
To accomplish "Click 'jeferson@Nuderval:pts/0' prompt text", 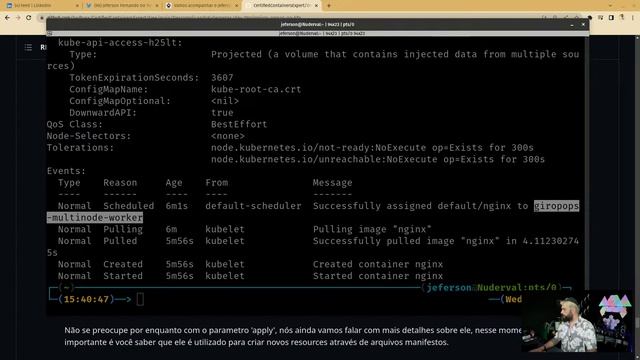I will pyautogui.click(x=491, y=288).
